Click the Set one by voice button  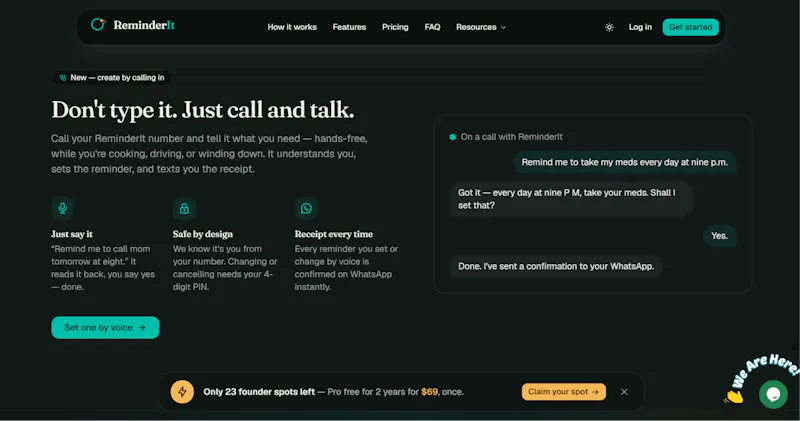coord(105,328)
